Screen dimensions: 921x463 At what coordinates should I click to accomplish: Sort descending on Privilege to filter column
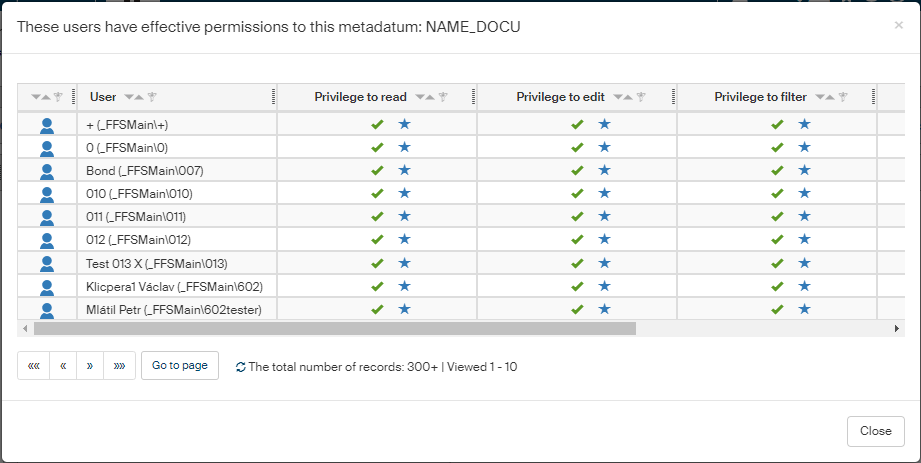[817, 97]
